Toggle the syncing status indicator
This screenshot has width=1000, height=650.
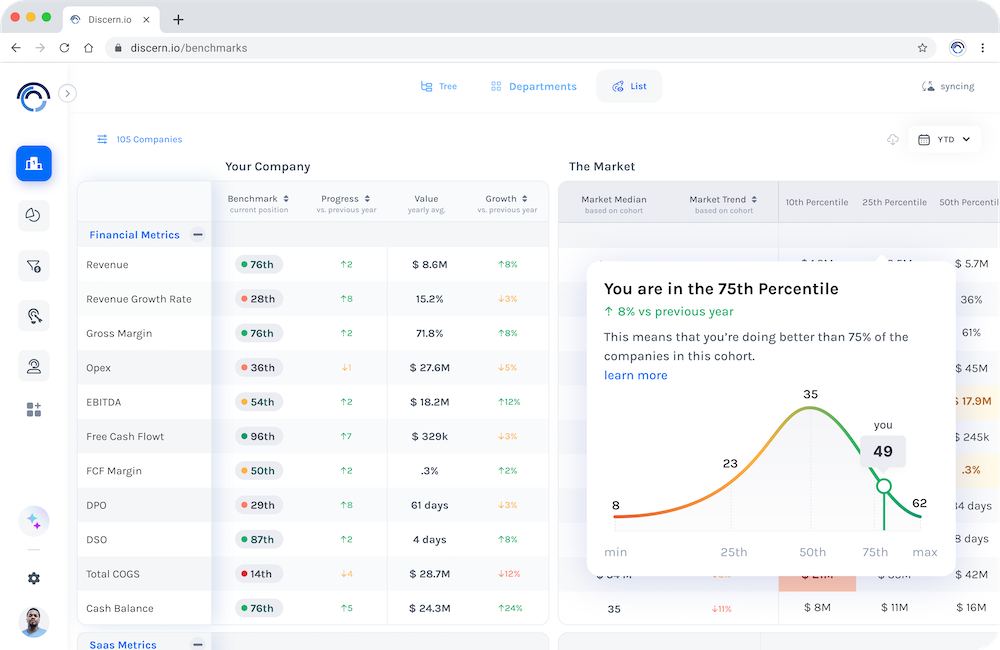click(946, 87)
